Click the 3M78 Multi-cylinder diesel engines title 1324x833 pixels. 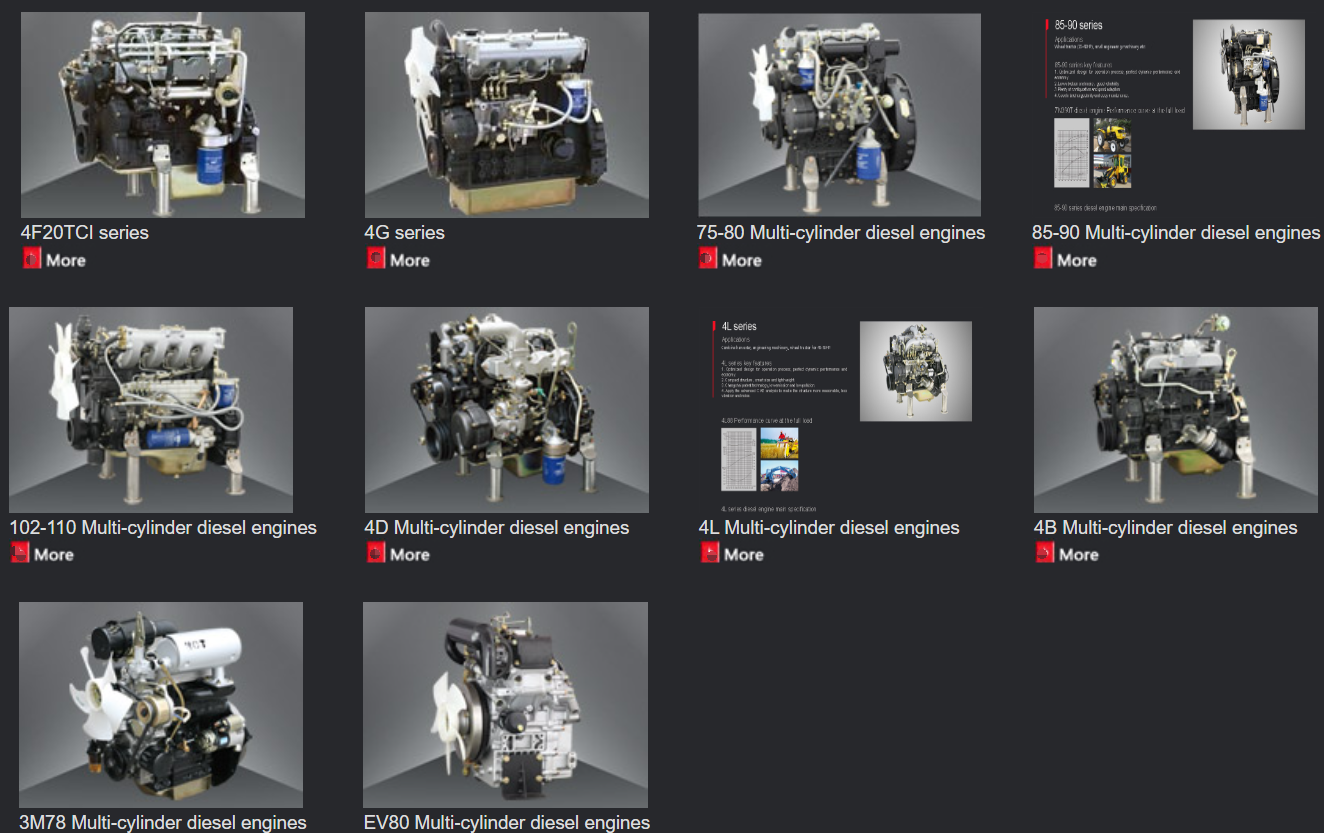[163, 823]
